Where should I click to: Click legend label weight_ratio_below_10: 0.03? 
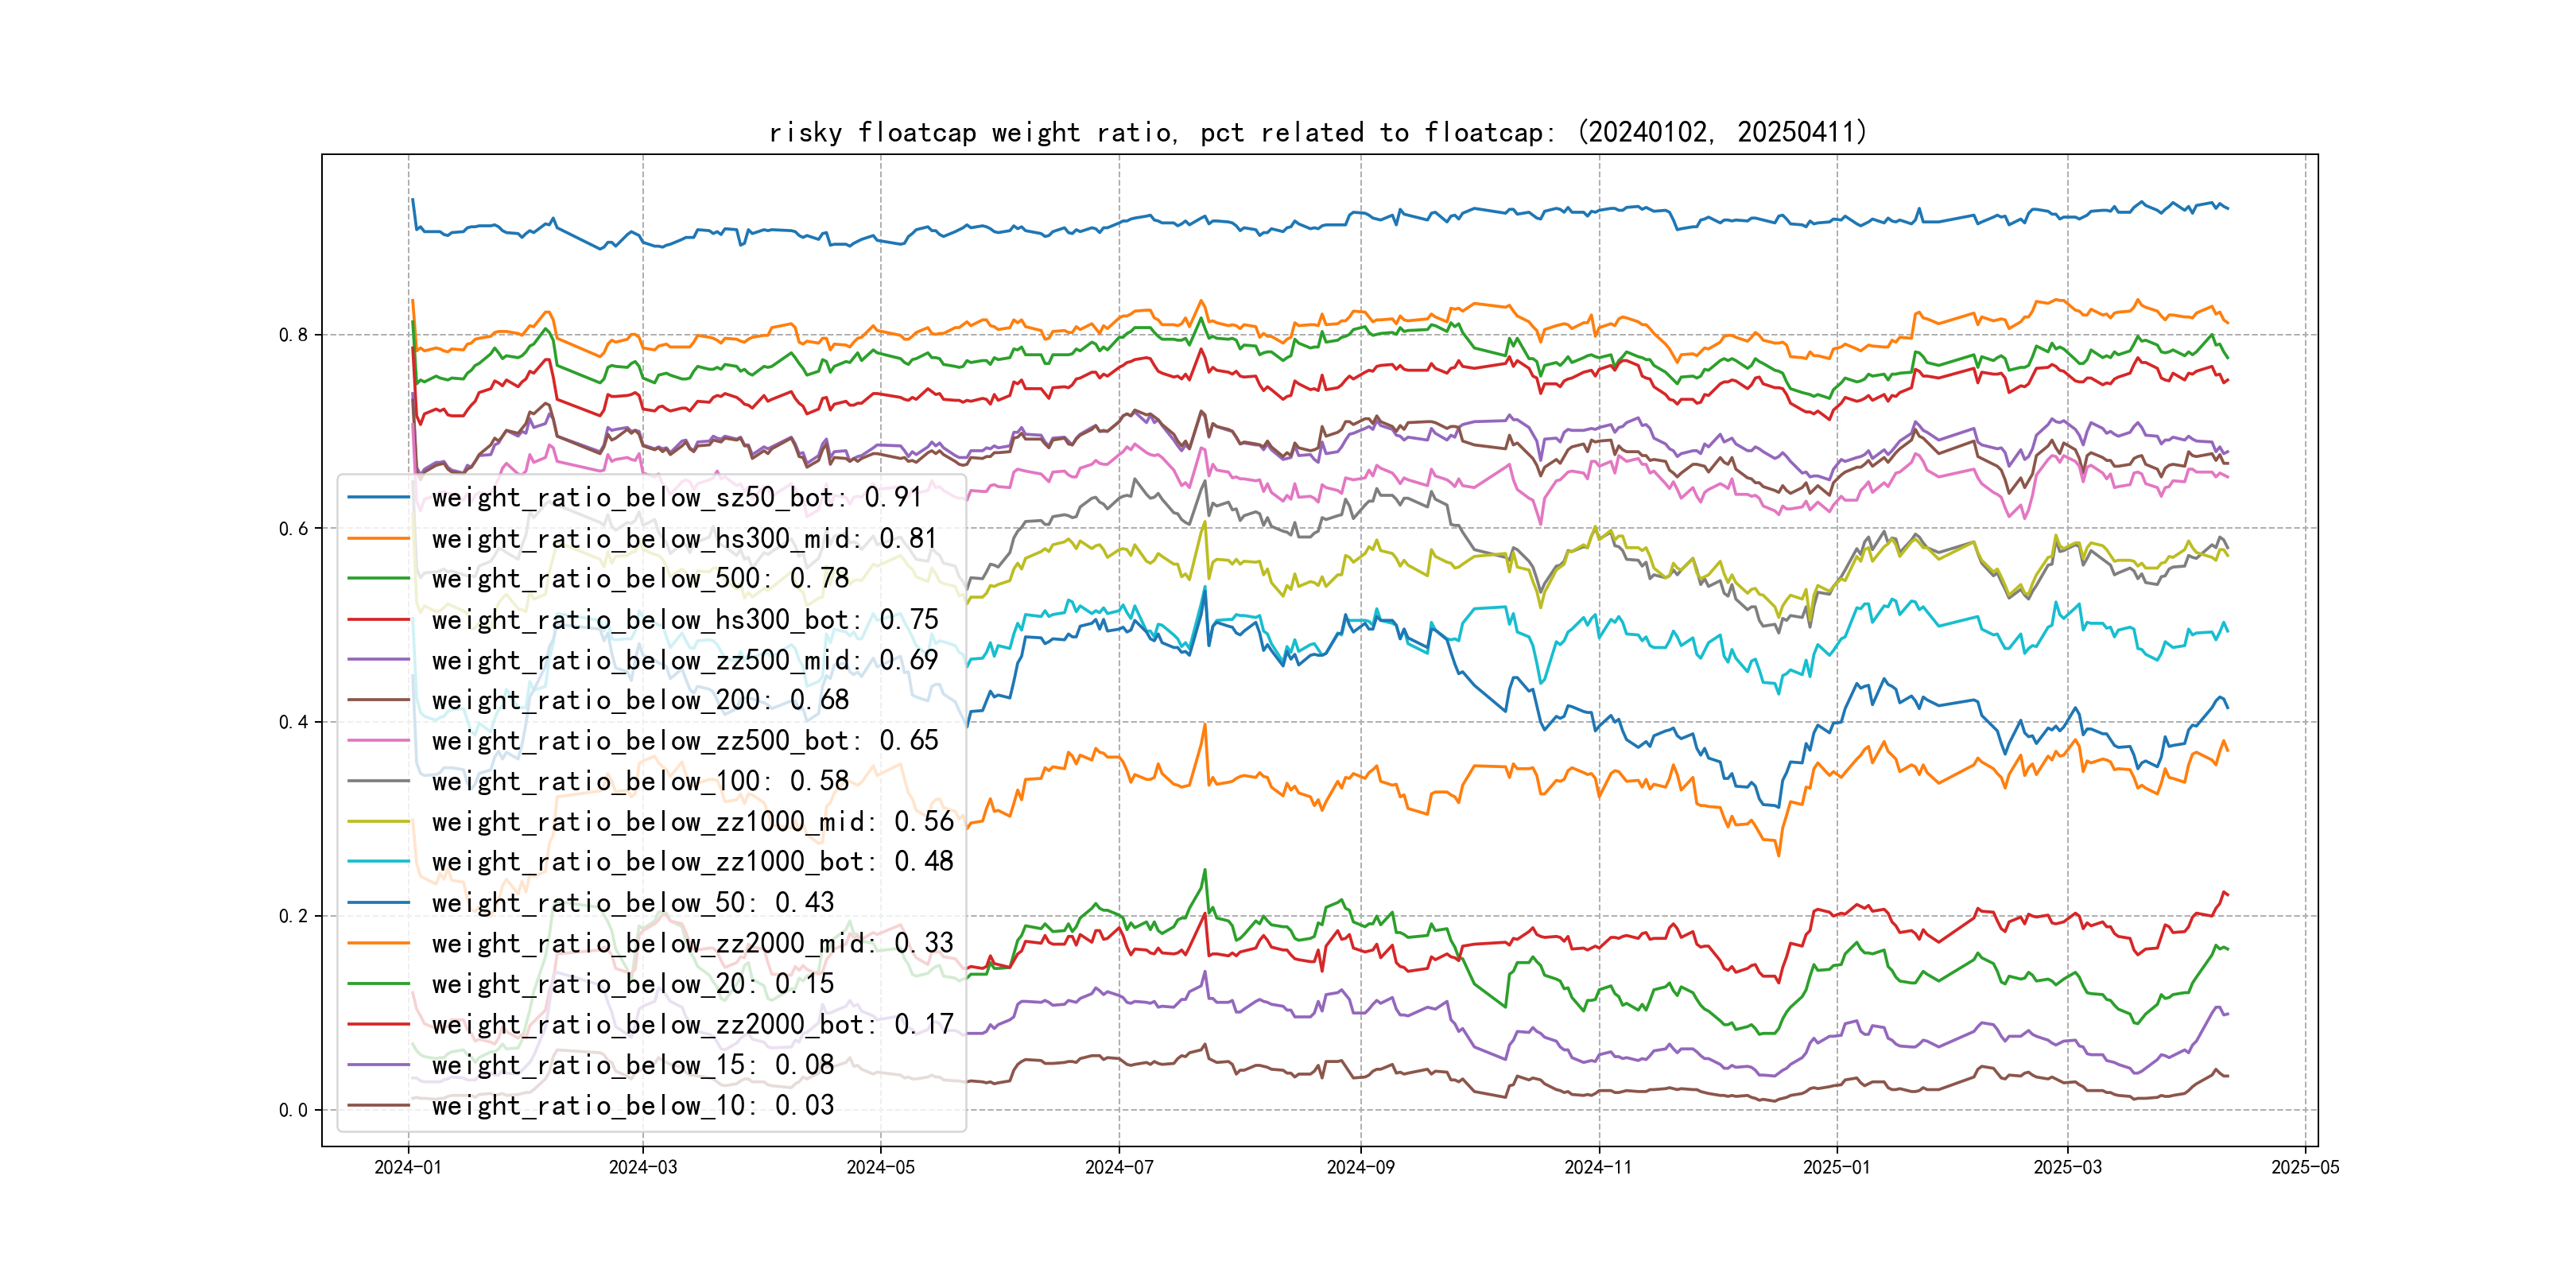pyautogui.click(x=632, y=1105)
